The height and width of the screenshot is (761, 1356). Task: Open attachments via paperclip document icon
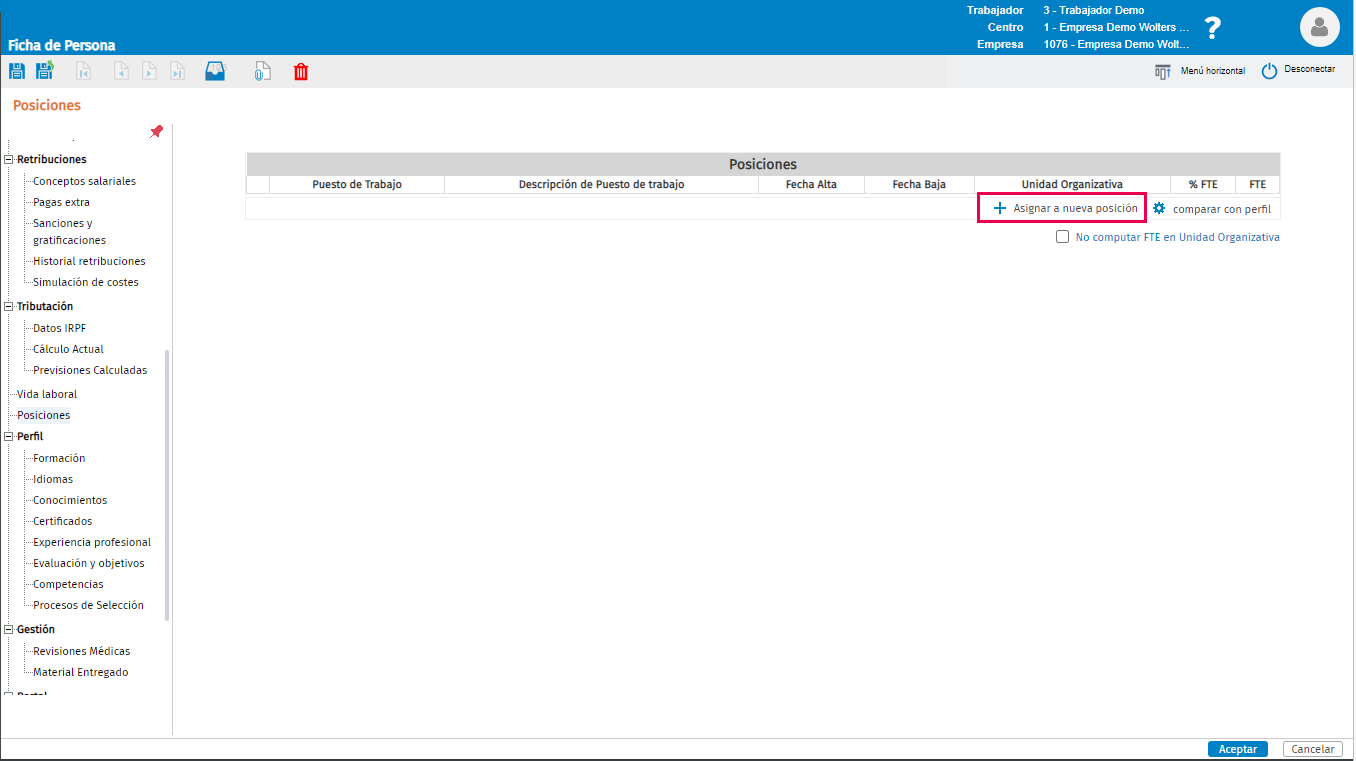tap(262, 71)
